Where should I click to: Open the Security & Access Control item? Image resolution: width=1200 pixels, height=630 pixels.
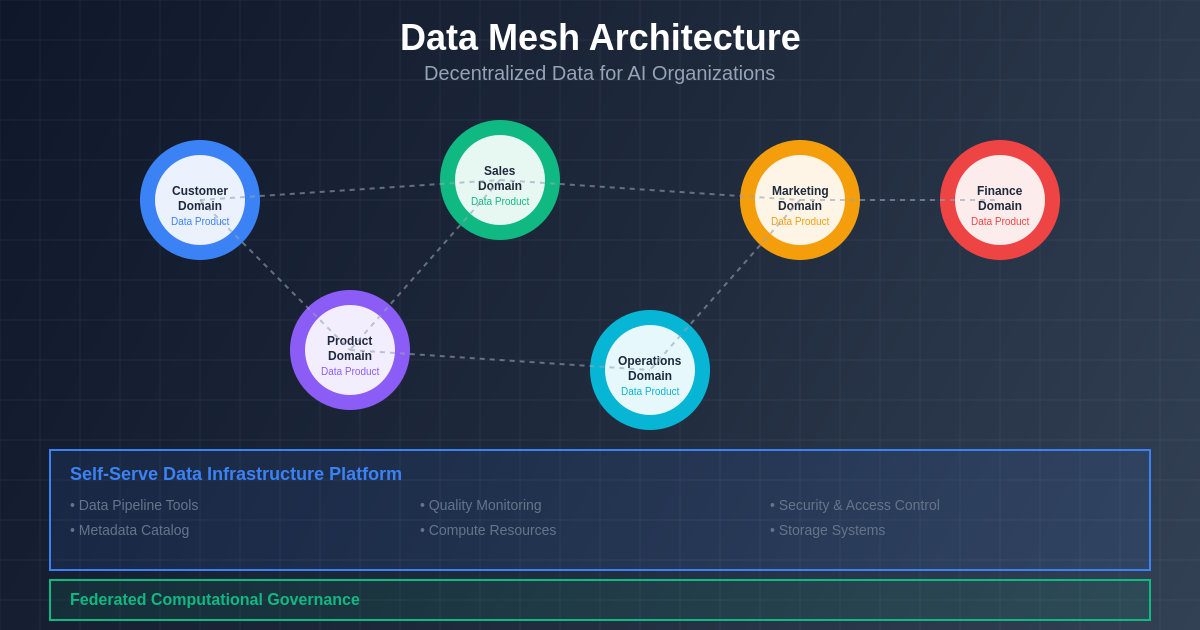[x=859, y=505]
